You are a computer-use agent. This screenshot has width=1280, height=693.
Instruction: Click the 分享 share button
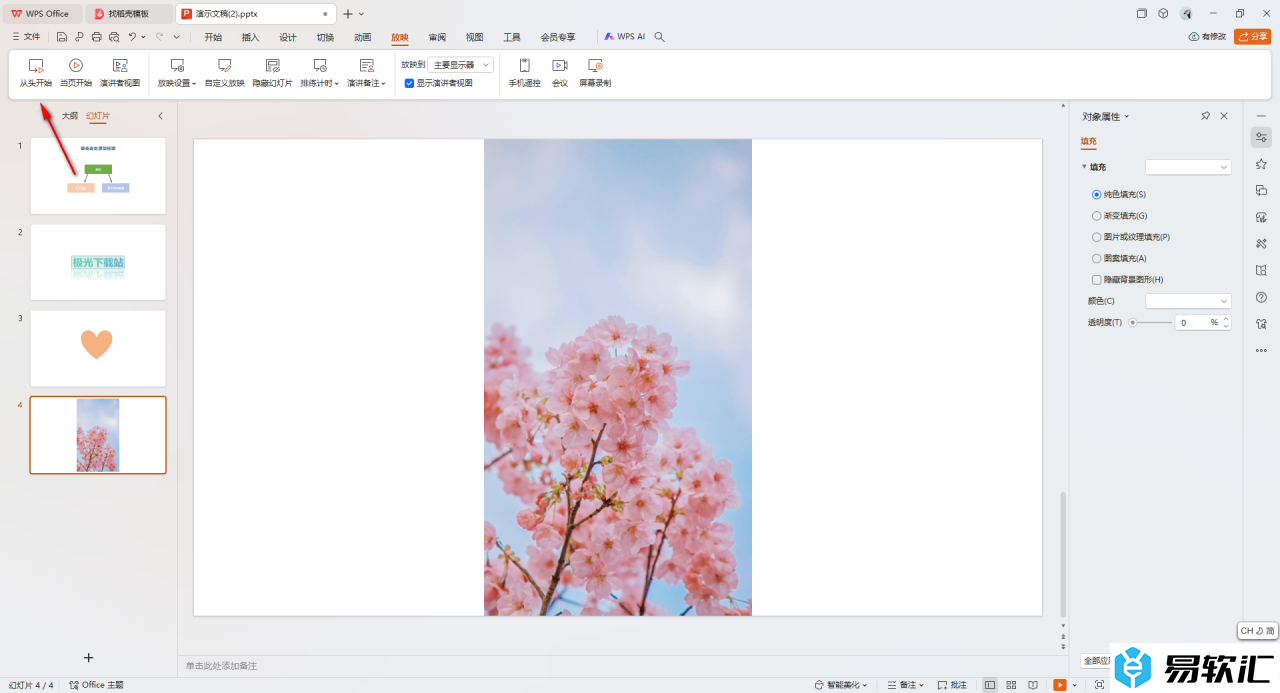(1253, 37)
